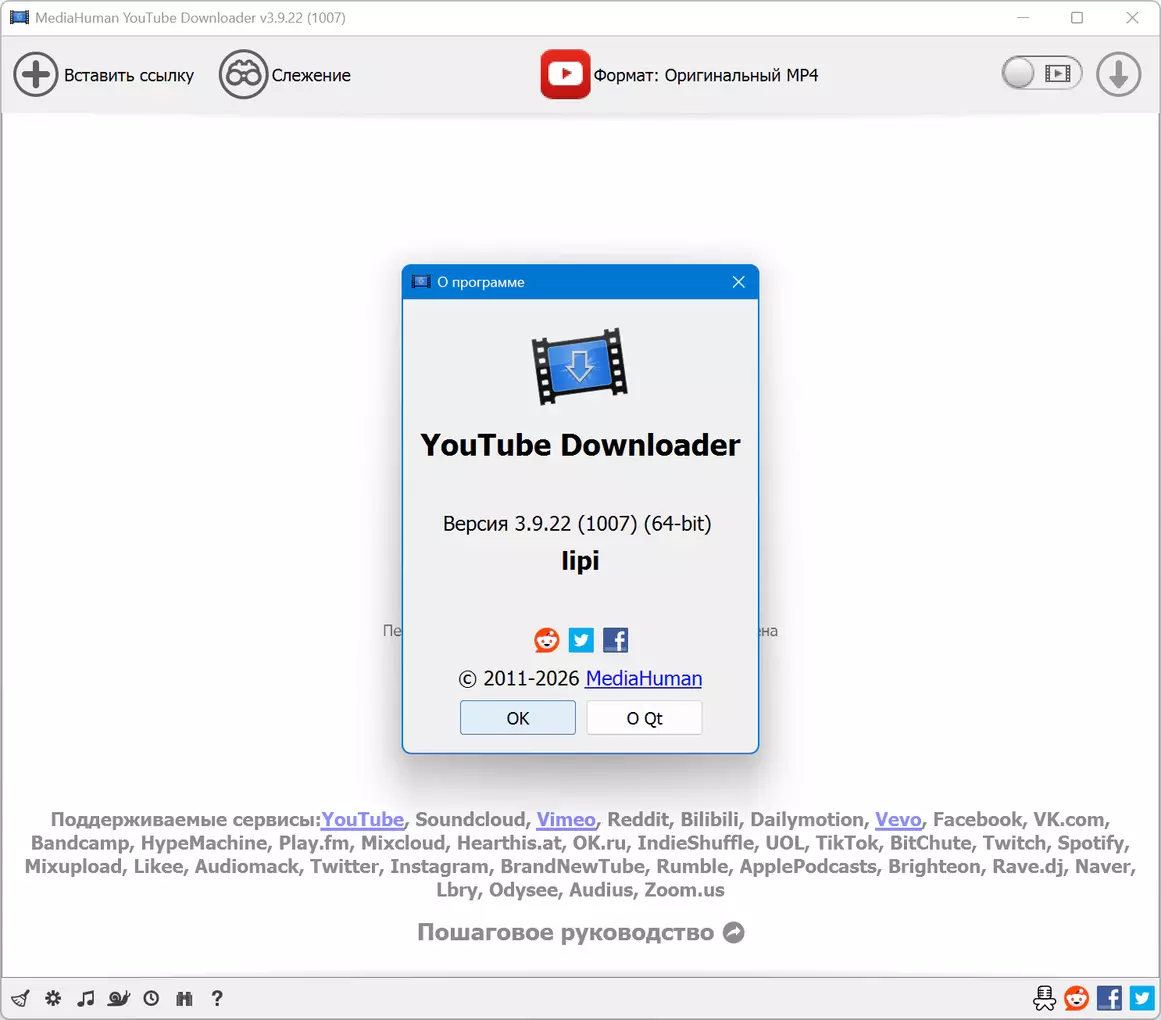The height and width of the screenshot is (1020, 1161).
Task: Open the Vevo supported service link
Action: pos(898,819)
